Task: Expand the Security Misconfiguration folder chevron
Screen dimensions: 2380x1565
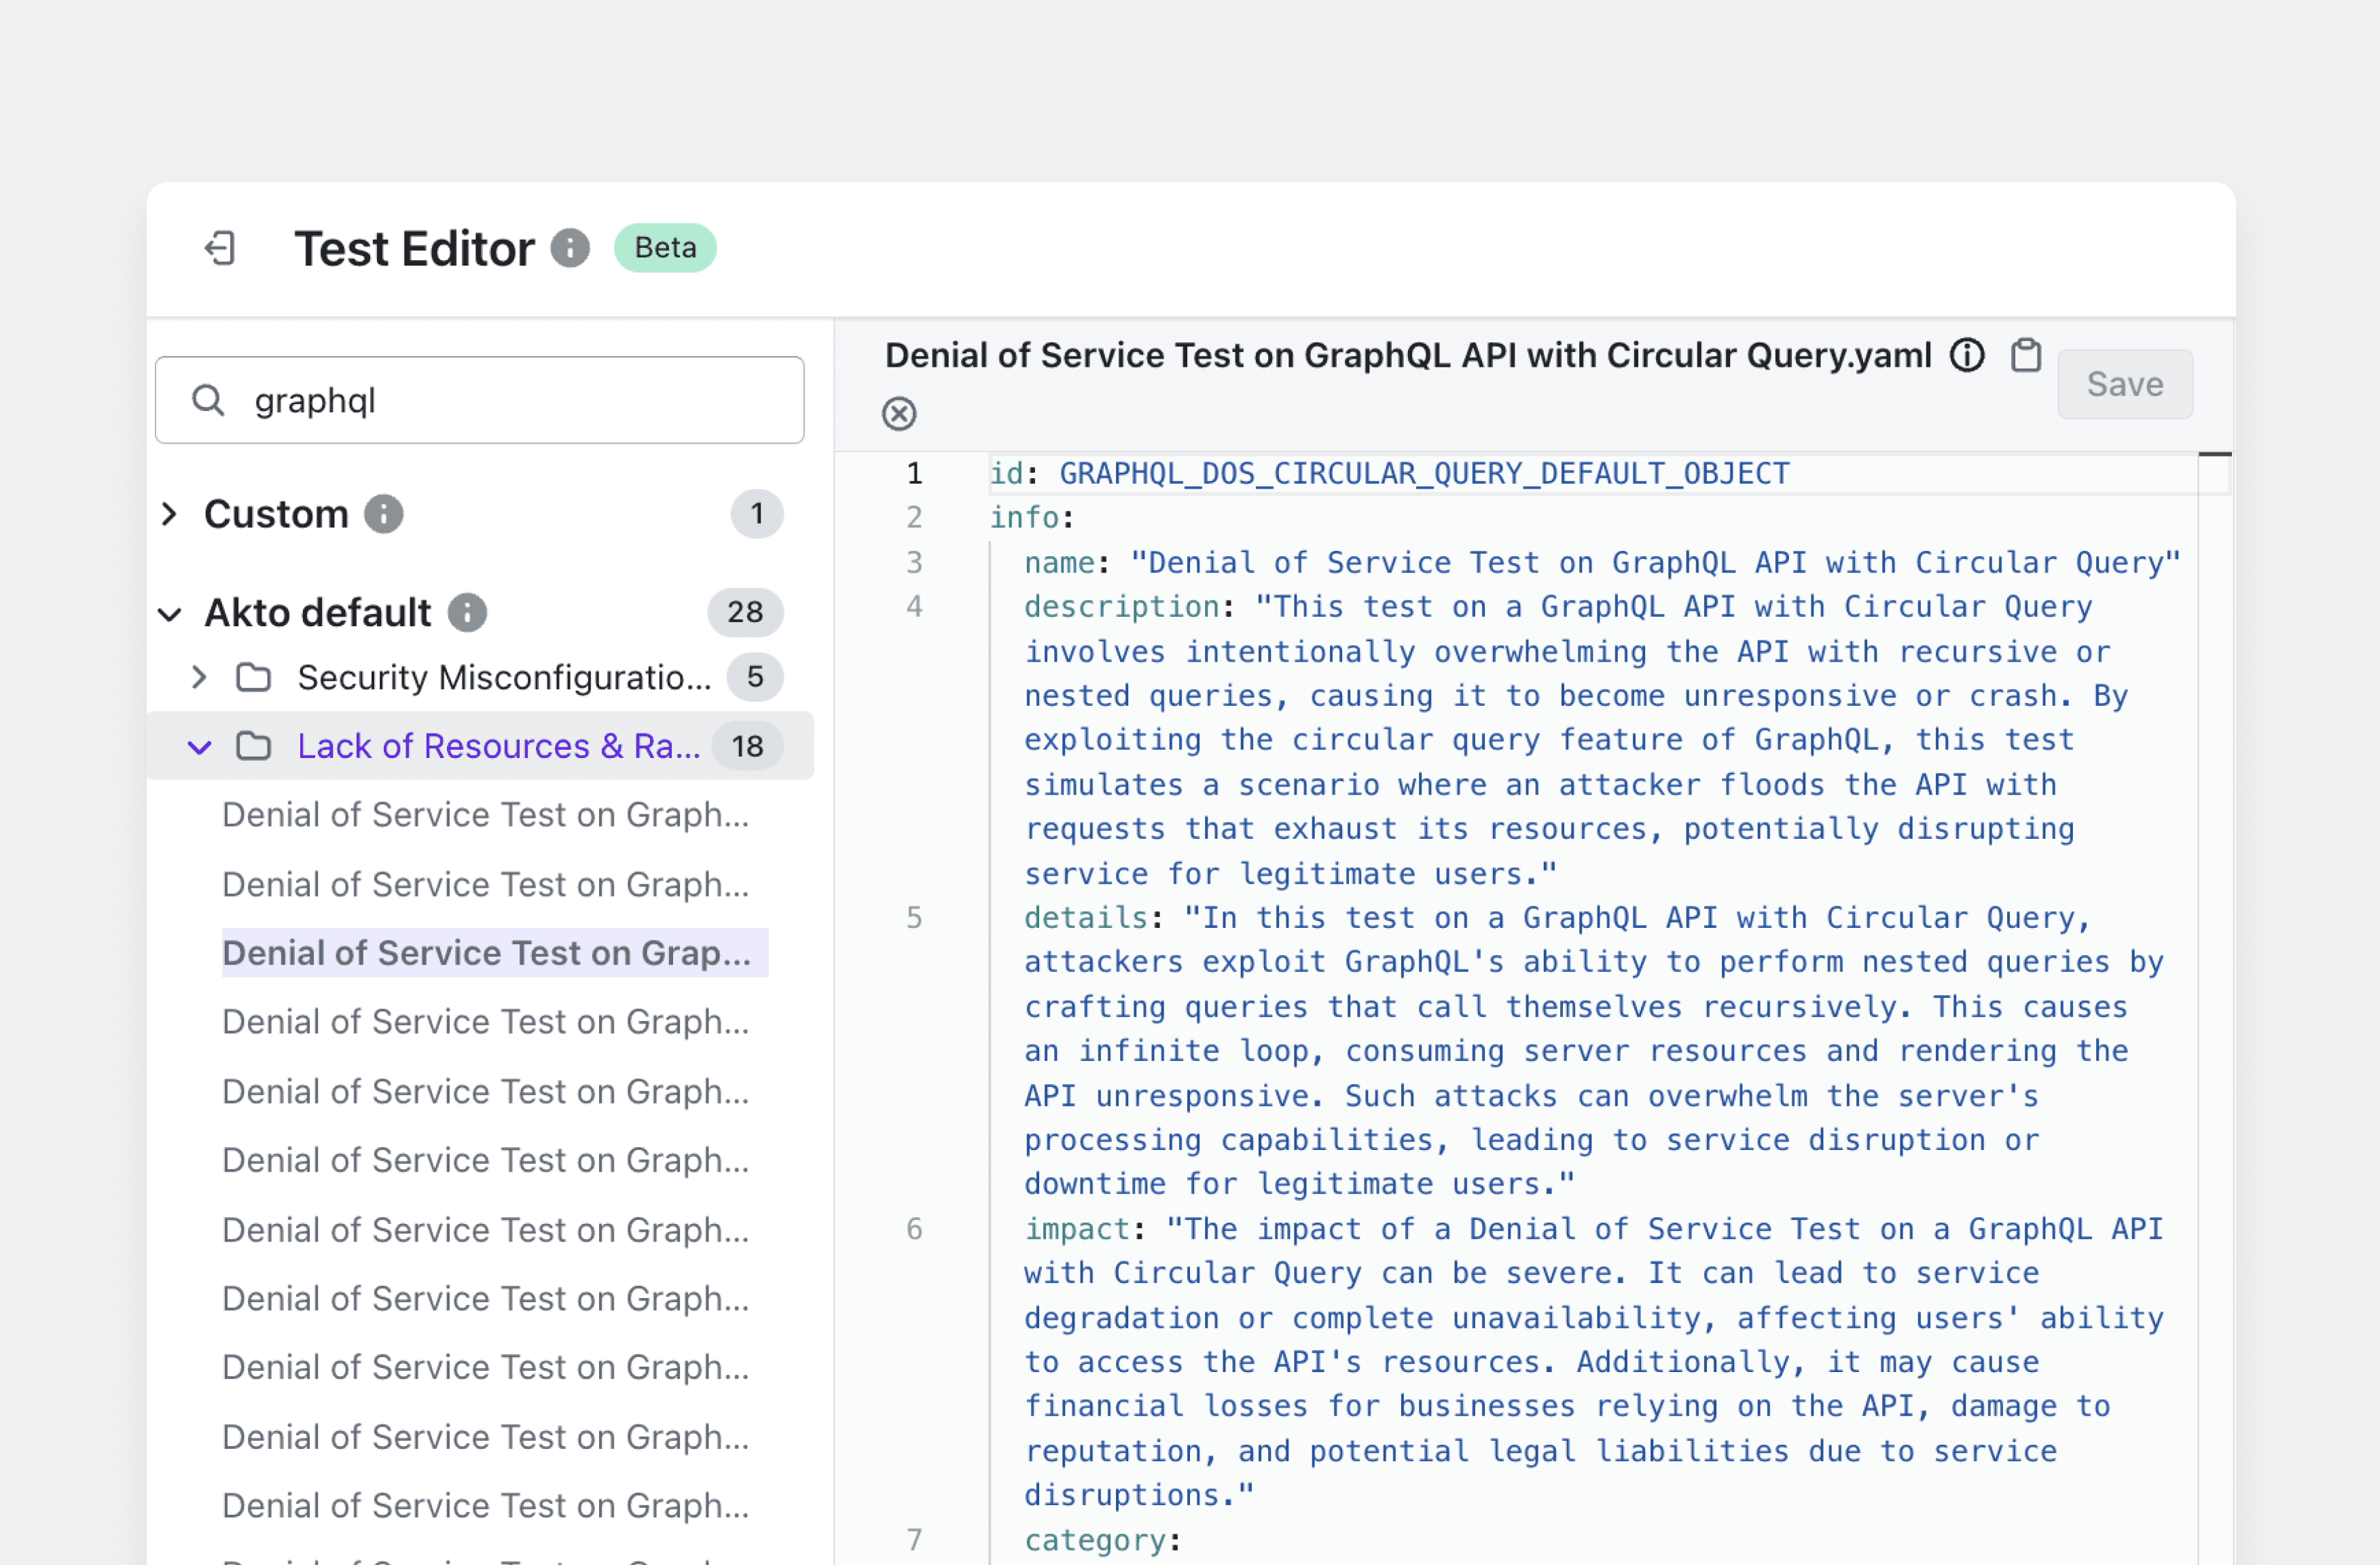Action: tap(199, 677)
